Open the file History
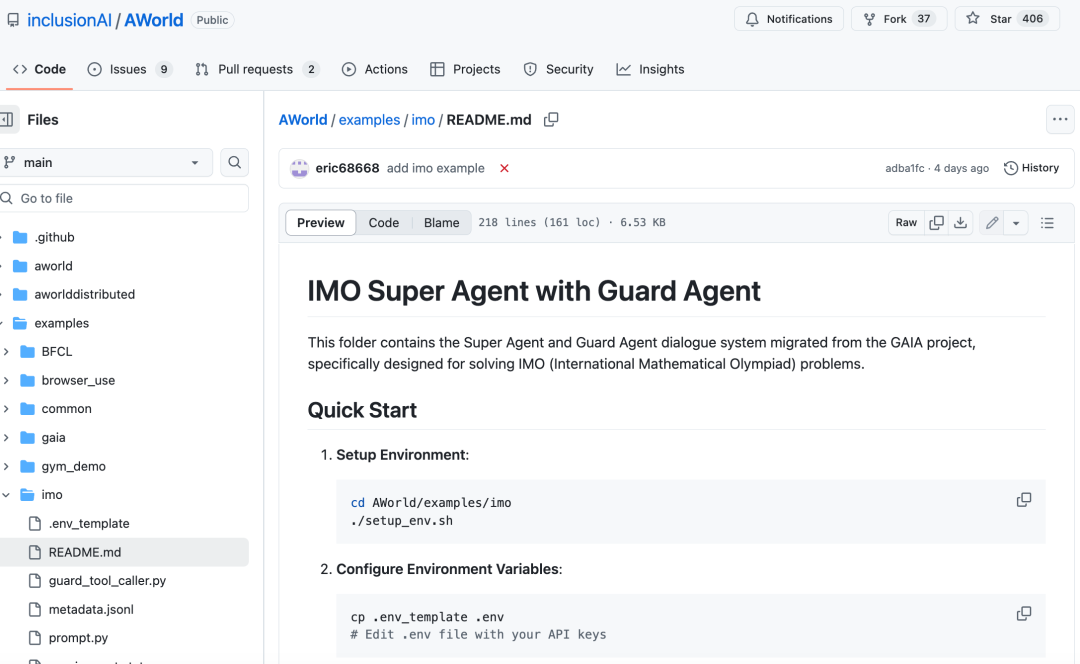This screenshot has width=1080, height=664. click(x=1031, y=168)
